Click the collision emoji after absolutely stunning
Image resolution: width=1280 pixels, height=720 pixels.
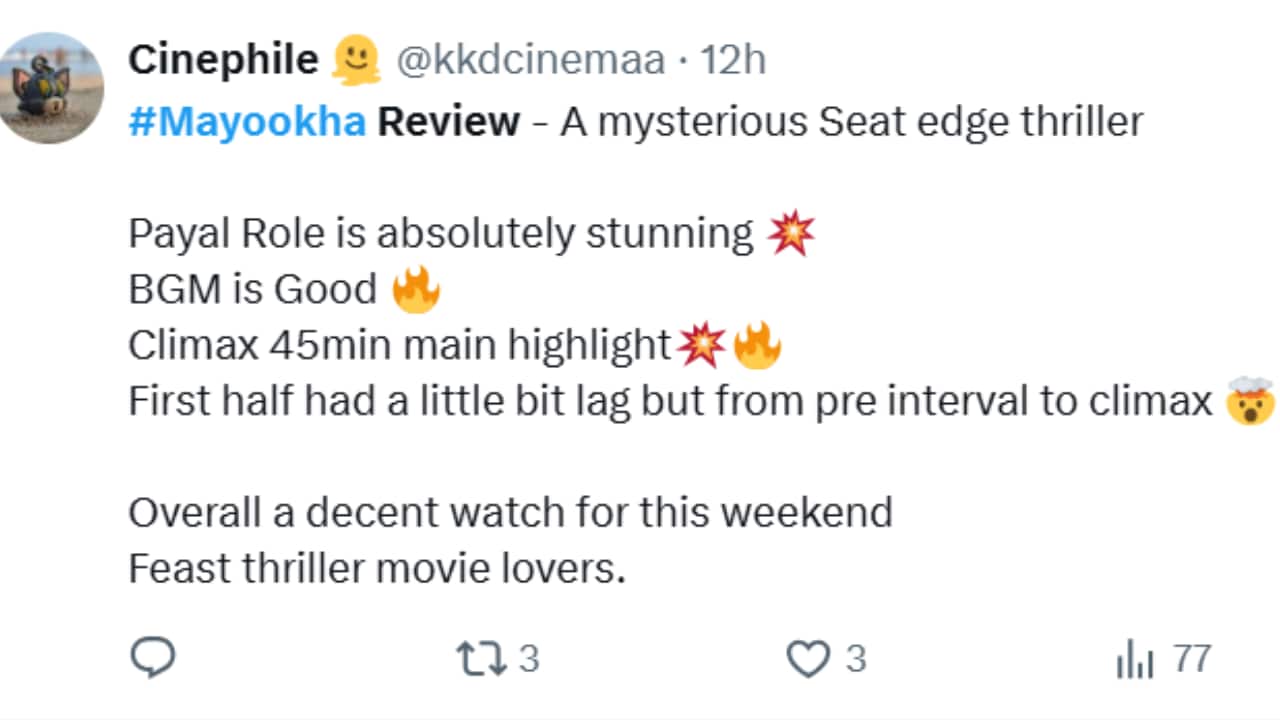pos(791,234)
